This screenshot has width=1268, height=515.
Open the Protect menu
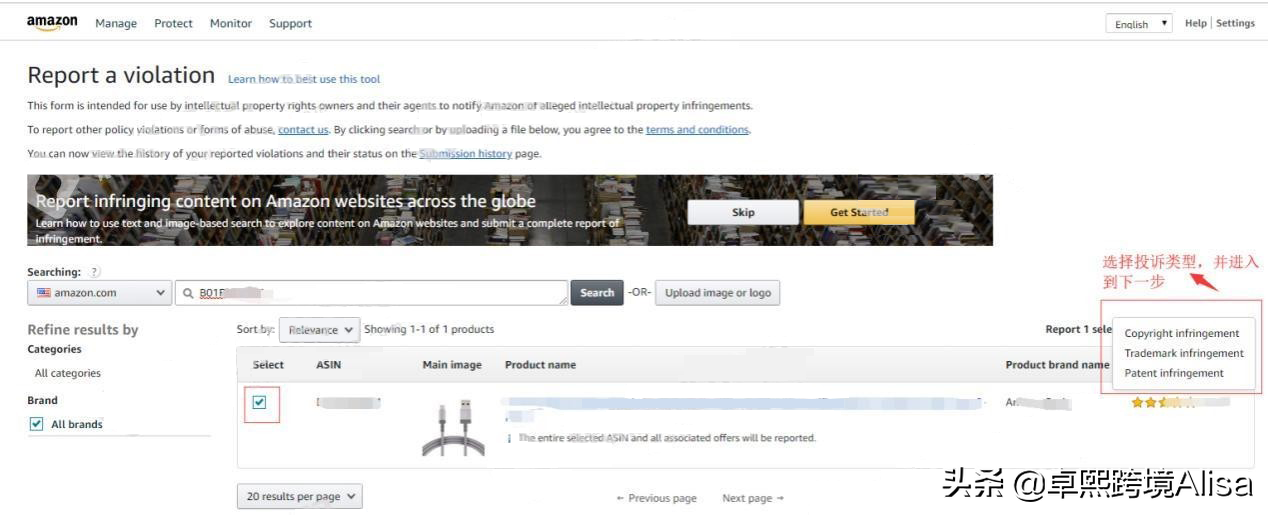click(173, 23)
